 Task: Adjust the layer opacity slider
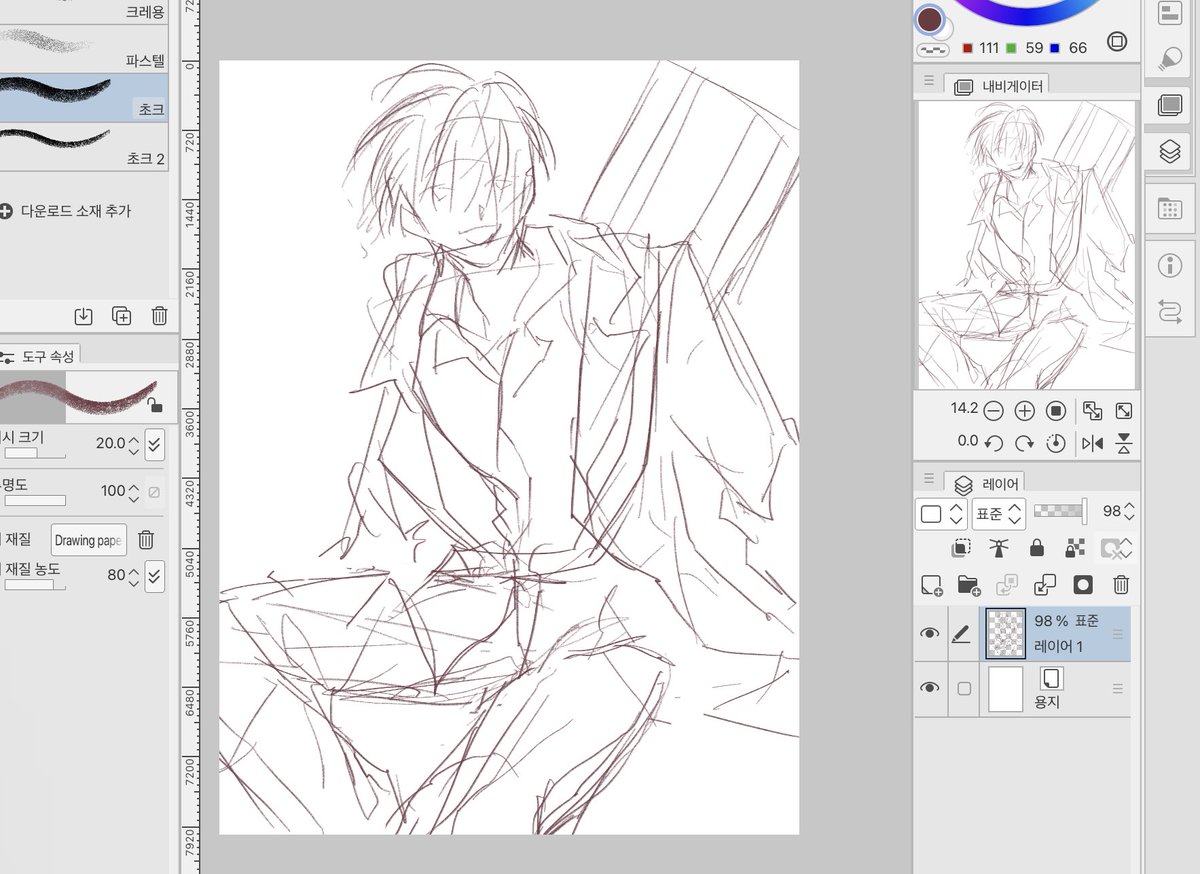click(1060, 512)
